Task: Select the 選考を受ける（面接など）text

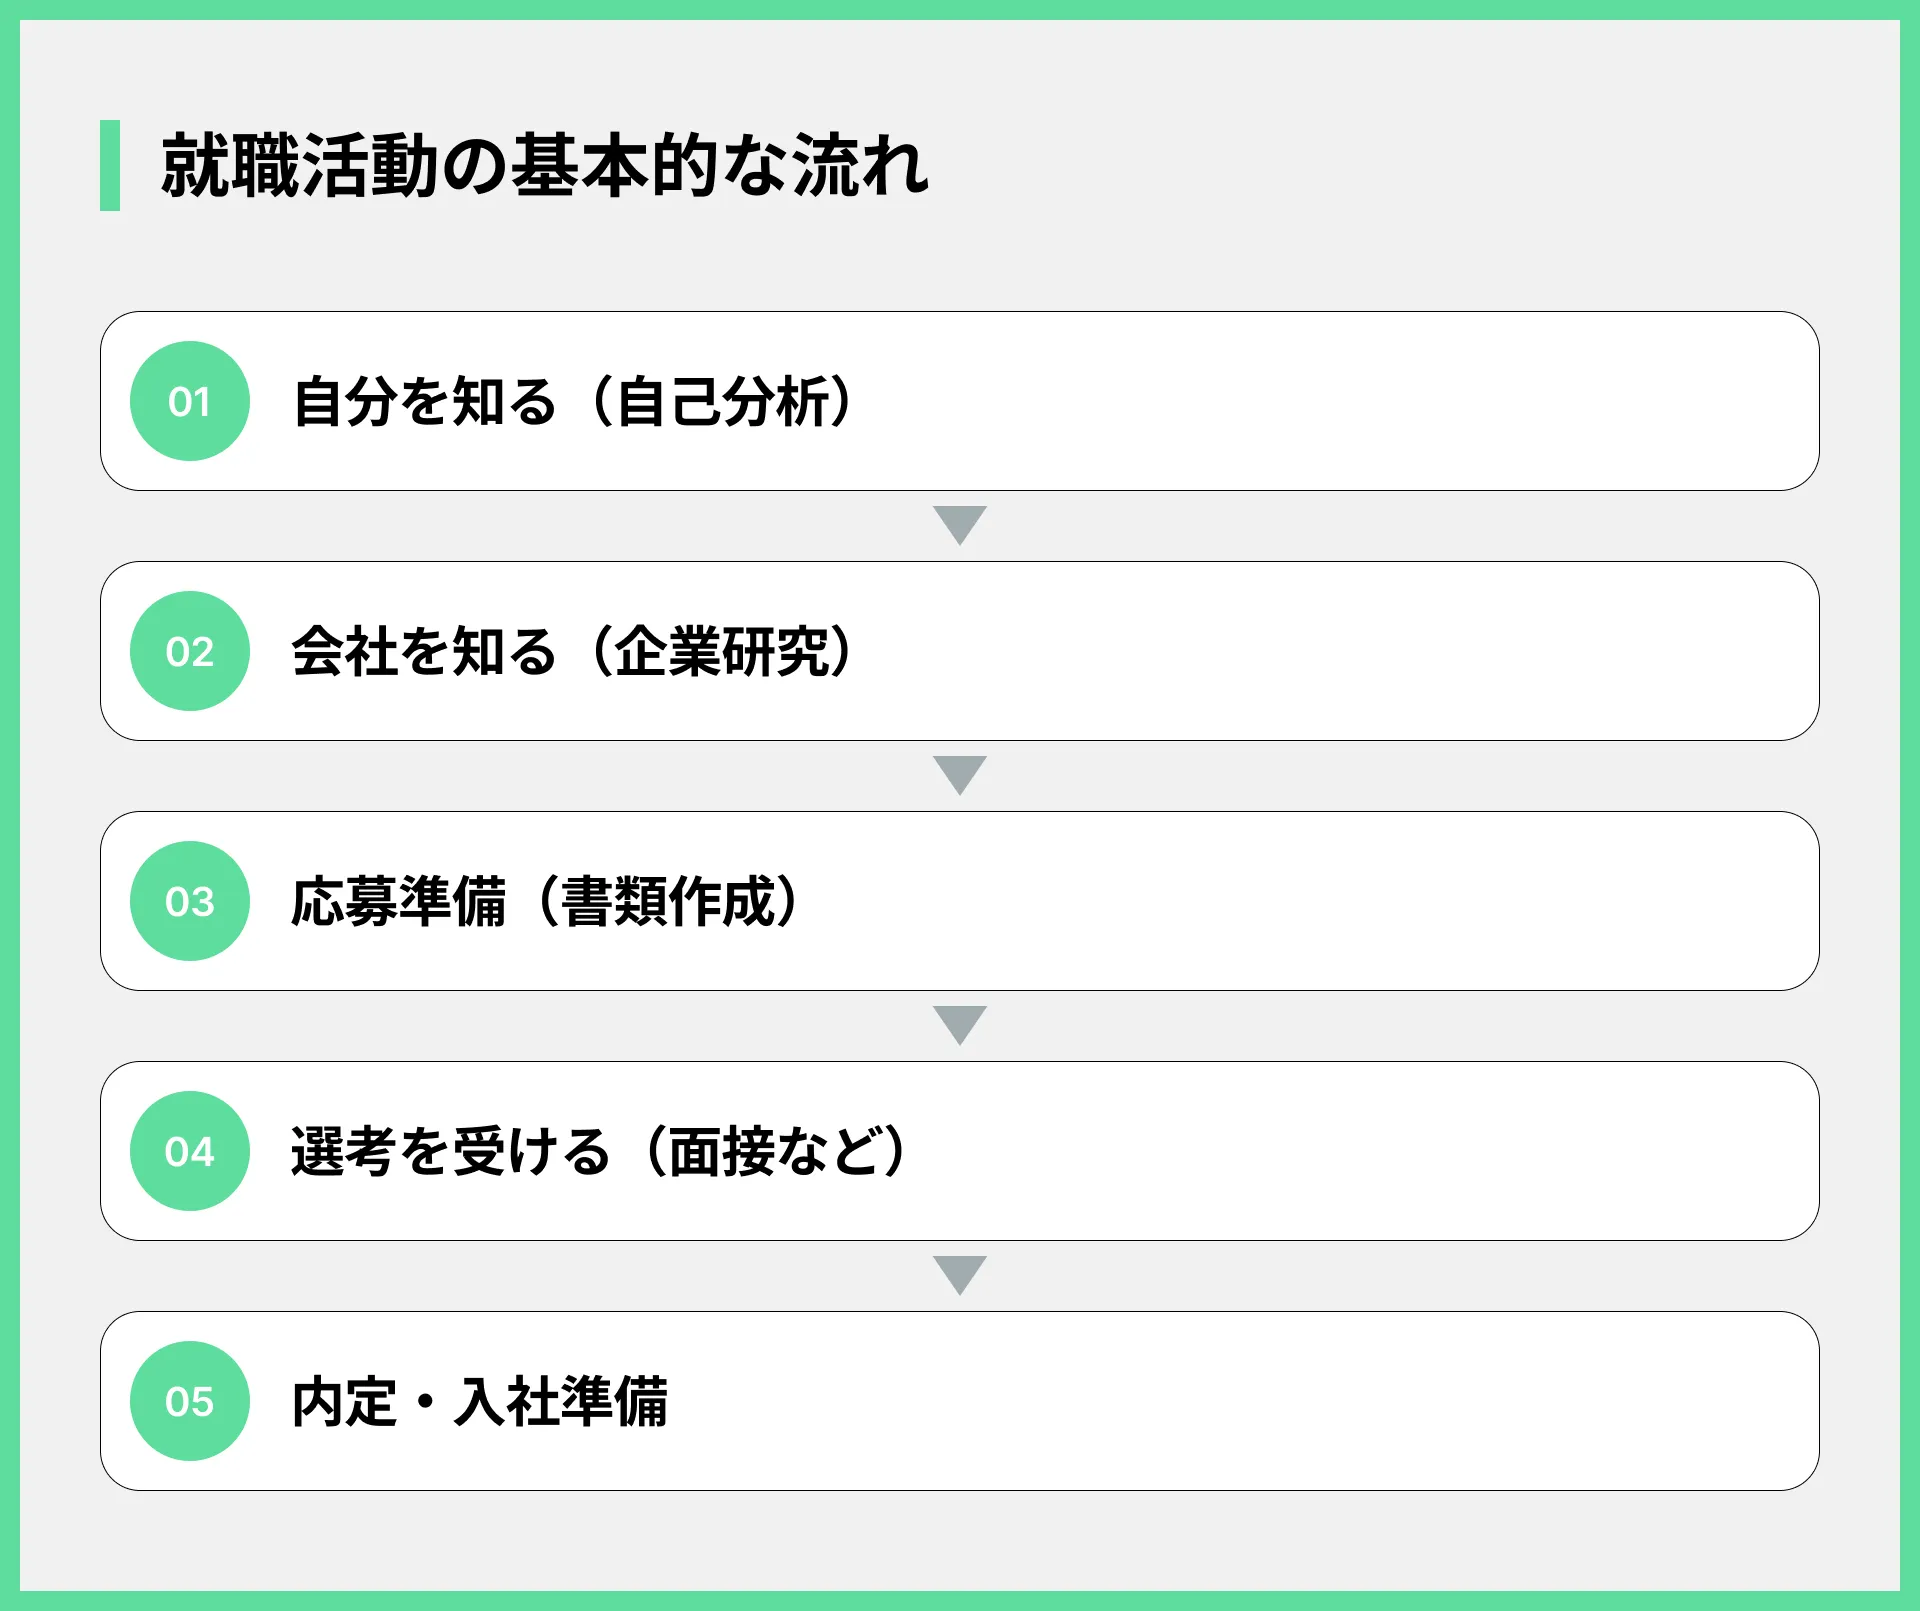Action: (601, 1152)
